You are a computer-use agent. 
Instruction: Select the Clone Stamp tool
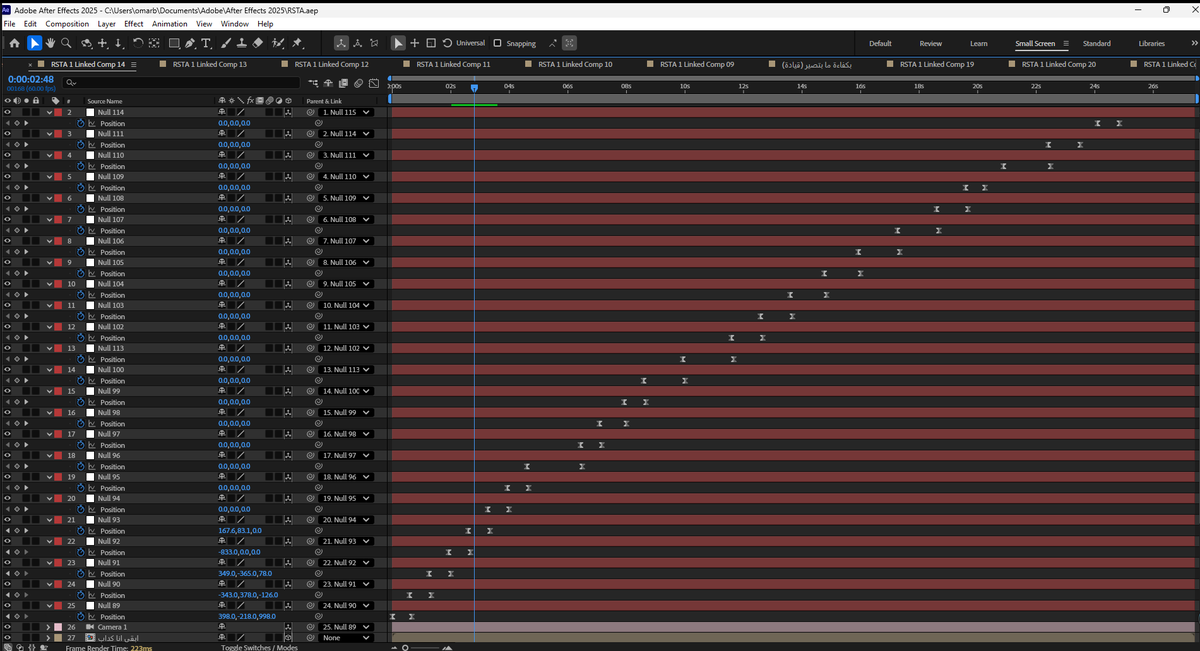[242, 43]
